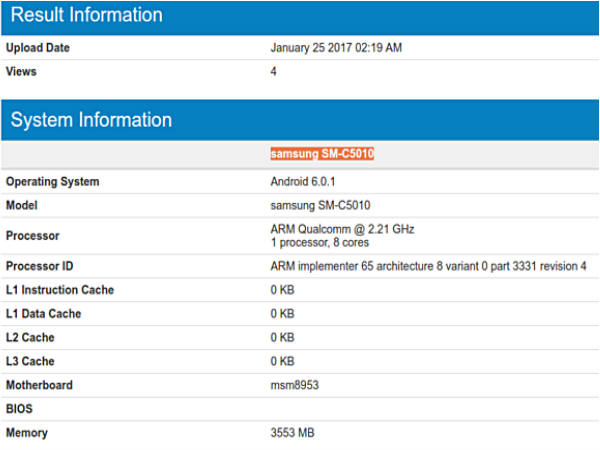Click the 3553 MB memory value

pyautogui.click(x=292, y=433)
